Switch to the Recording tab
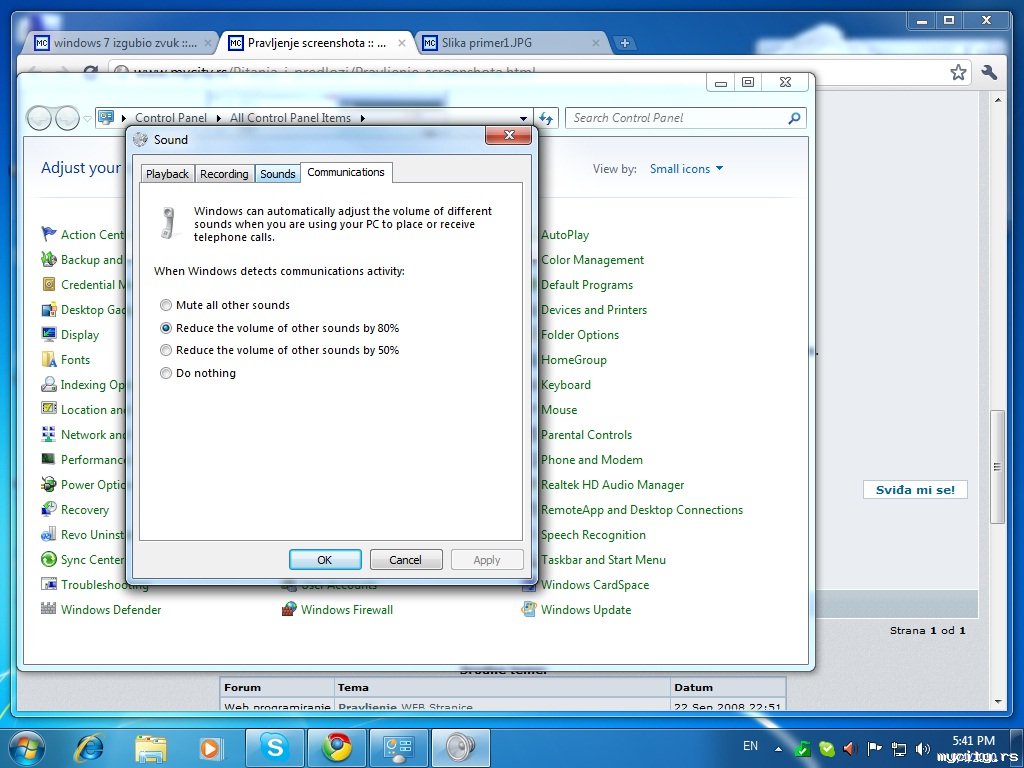Image resolution: width=1024 pixels, height=768 pixels. point(224,174)
